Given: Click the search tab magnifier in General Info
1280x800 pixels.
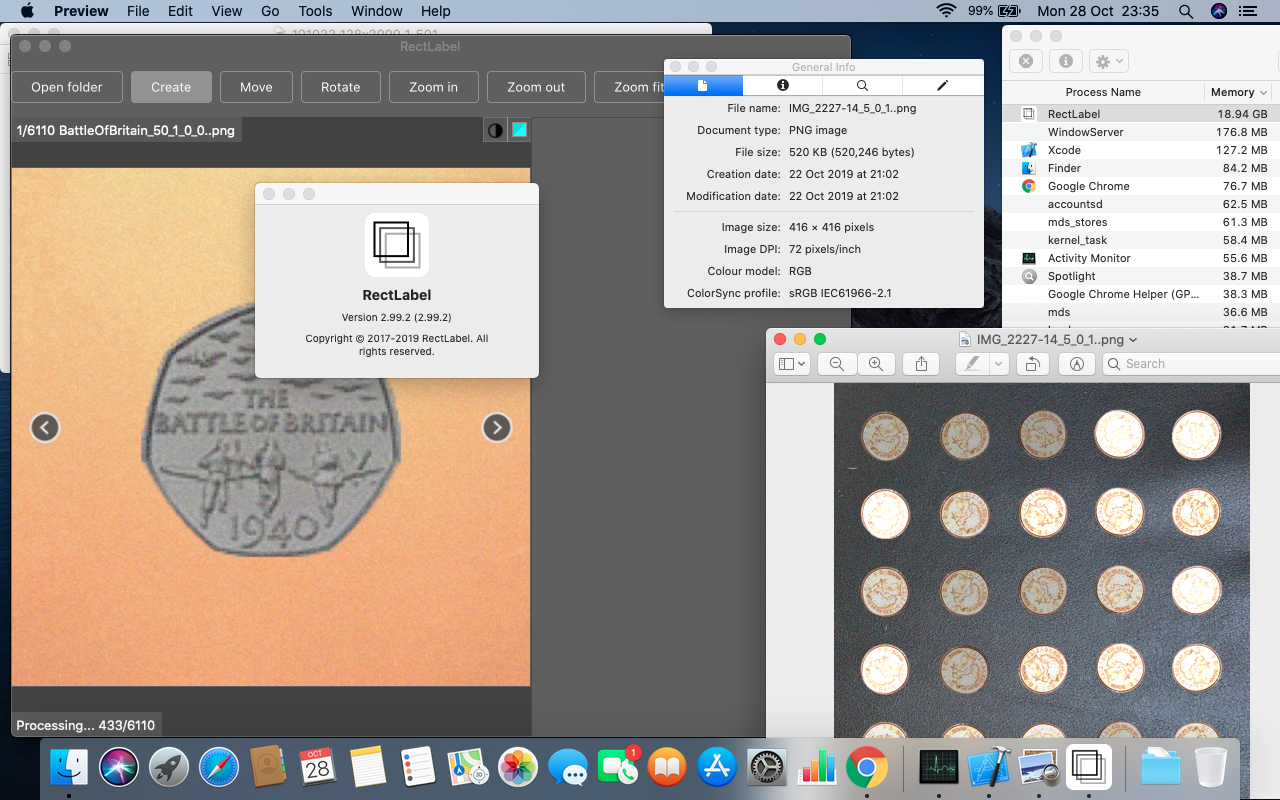Looking at the screenshot, I should click(862, 86).
